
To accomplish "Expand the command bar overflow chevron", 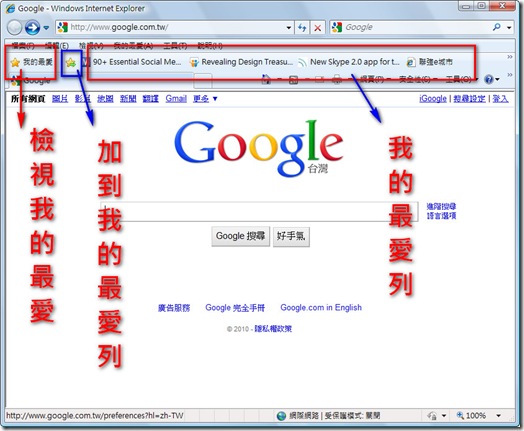I will pyautogui.click(x=510, y=75).
